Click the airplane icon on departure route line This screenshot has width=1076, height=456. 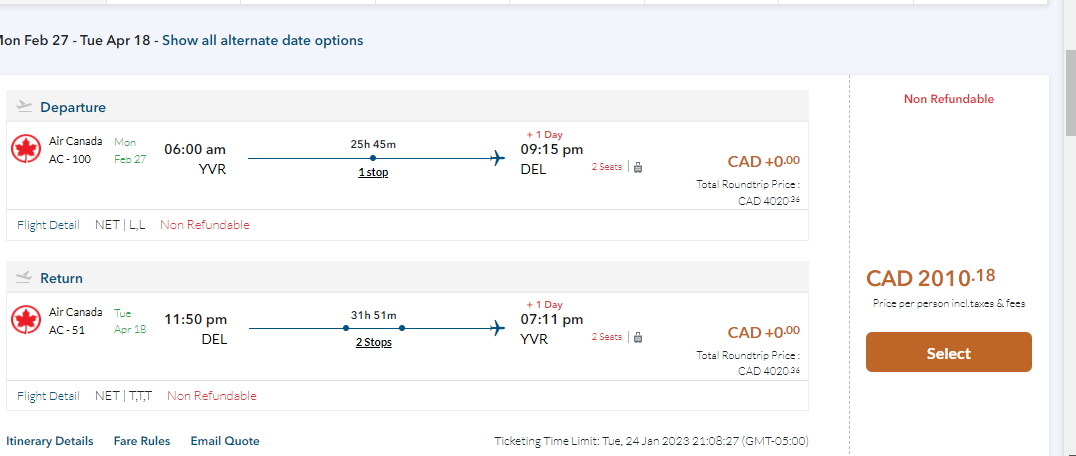pyautogui.click(x=498, y=158)
